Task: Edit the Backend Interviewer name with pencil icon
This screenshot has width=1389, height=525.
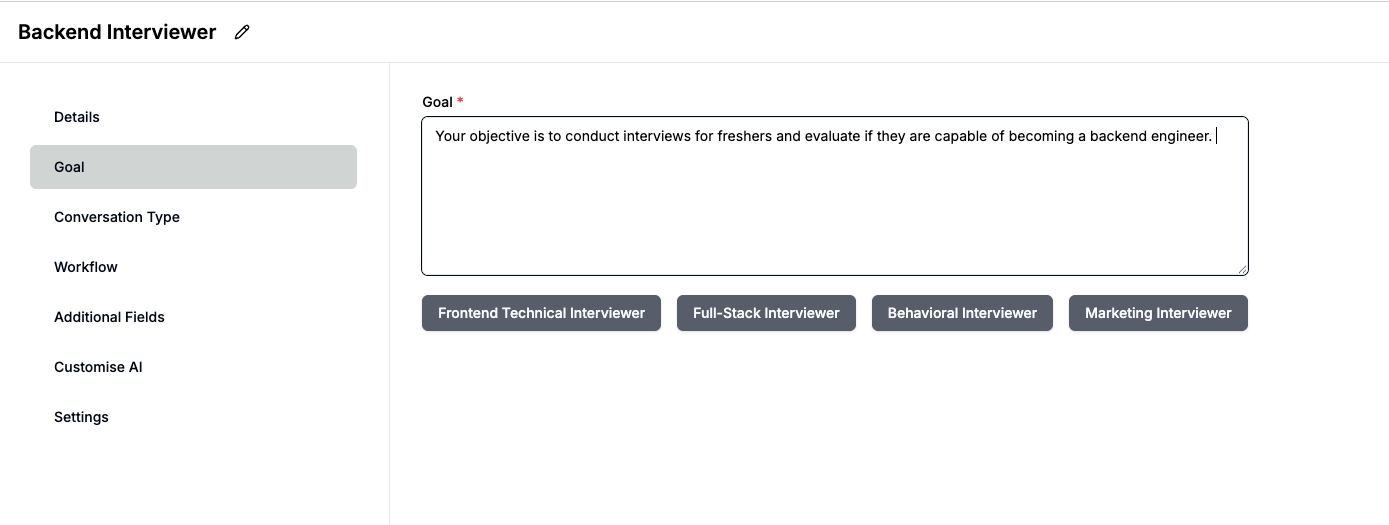Action: (242, 32)
